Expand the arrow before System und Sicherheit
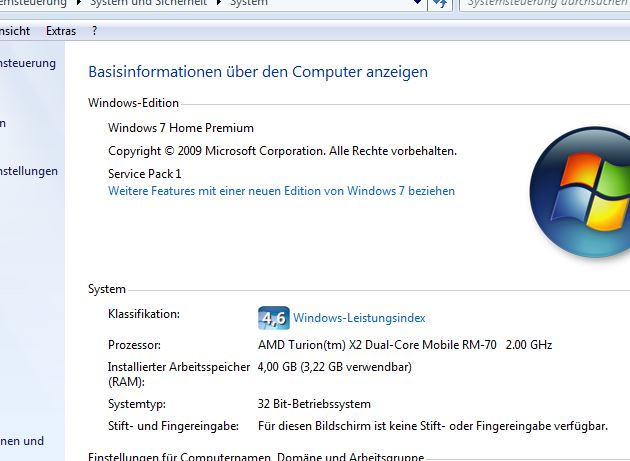The image size is (630, 461). coord(79,3)
